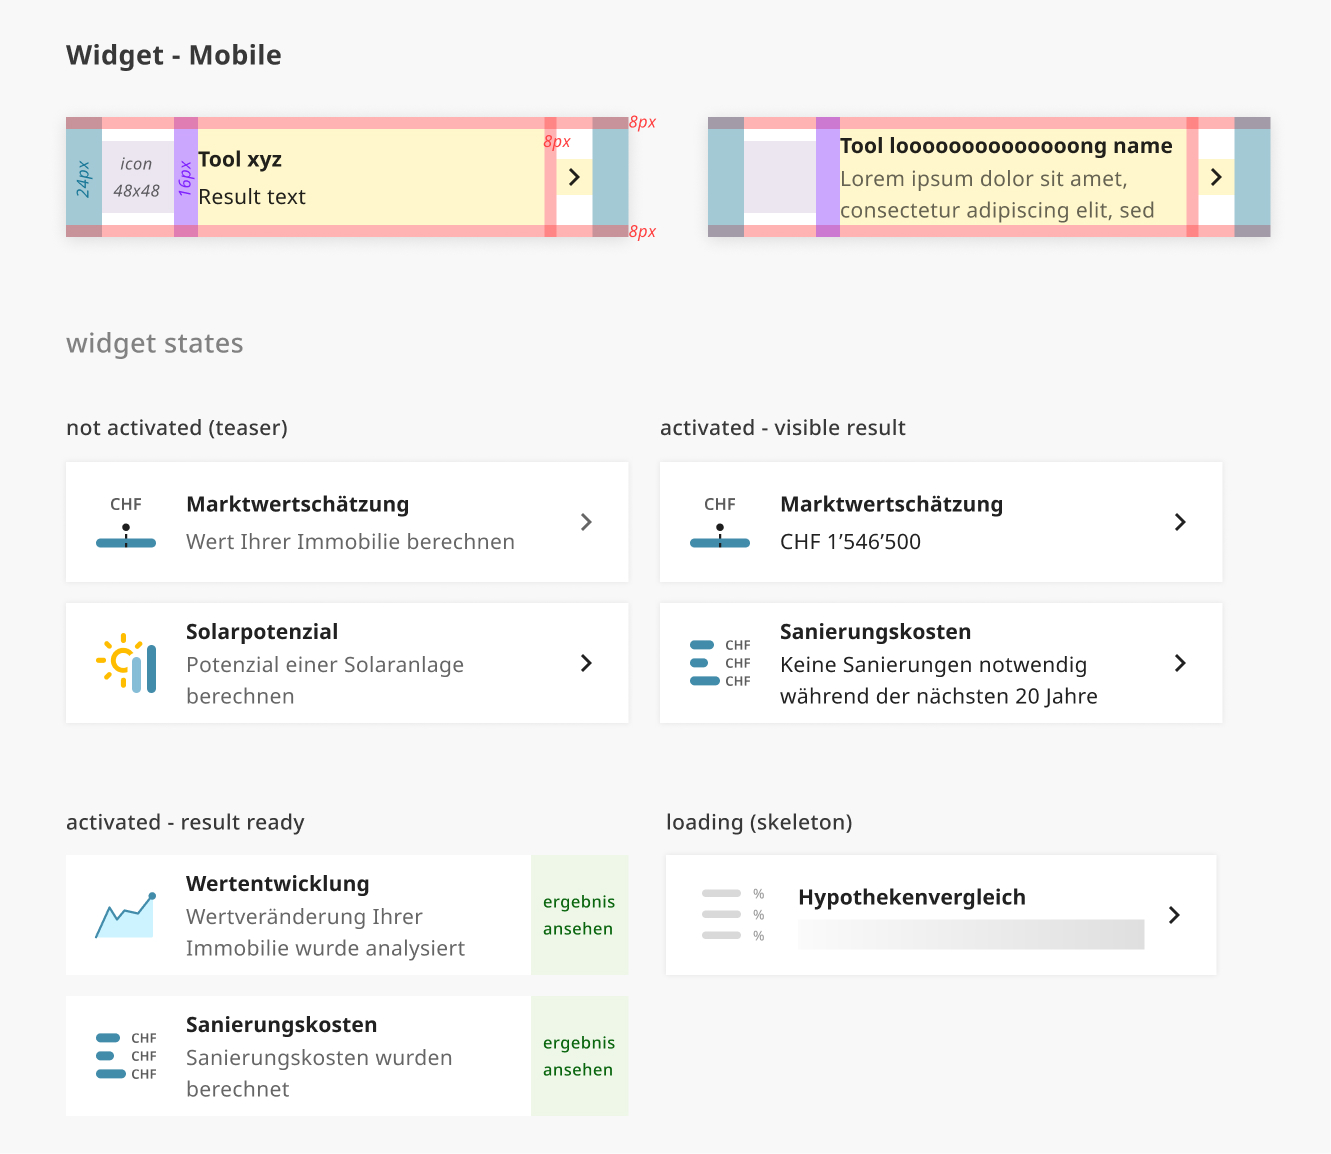The height and width of the screenshot is (1154, 1331).
Task: Click 'activated - visible result' label
Action: [783, 428]
